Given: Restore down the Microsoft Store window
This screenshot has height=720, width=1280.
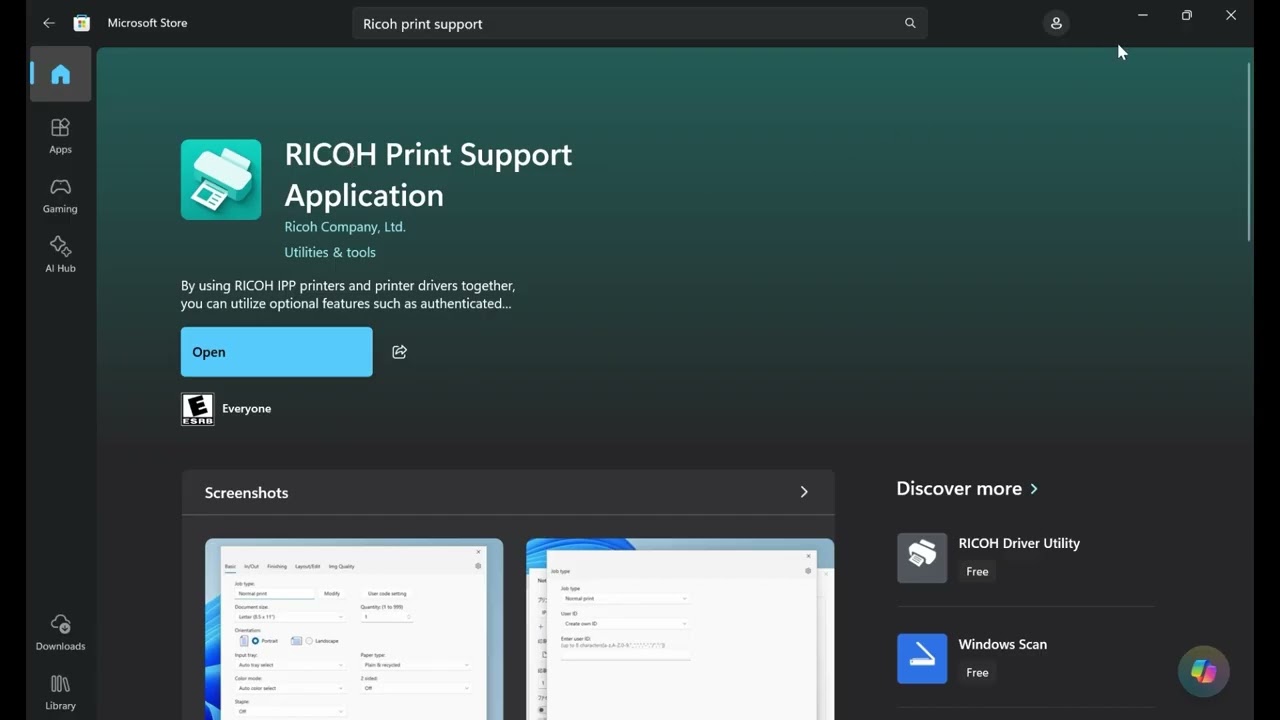Looking at the screenshot, I should [1186, 15].
